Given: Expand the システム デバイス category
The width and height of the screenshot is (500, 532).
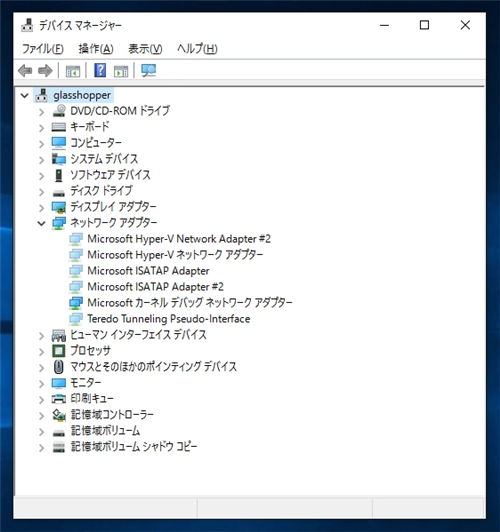Looking at the screenshot, I should point(41,160).
